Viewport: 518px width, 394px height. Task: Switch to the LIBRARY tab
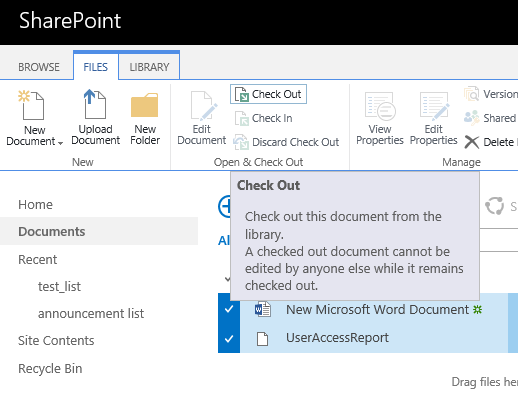(x=149, y=67)
